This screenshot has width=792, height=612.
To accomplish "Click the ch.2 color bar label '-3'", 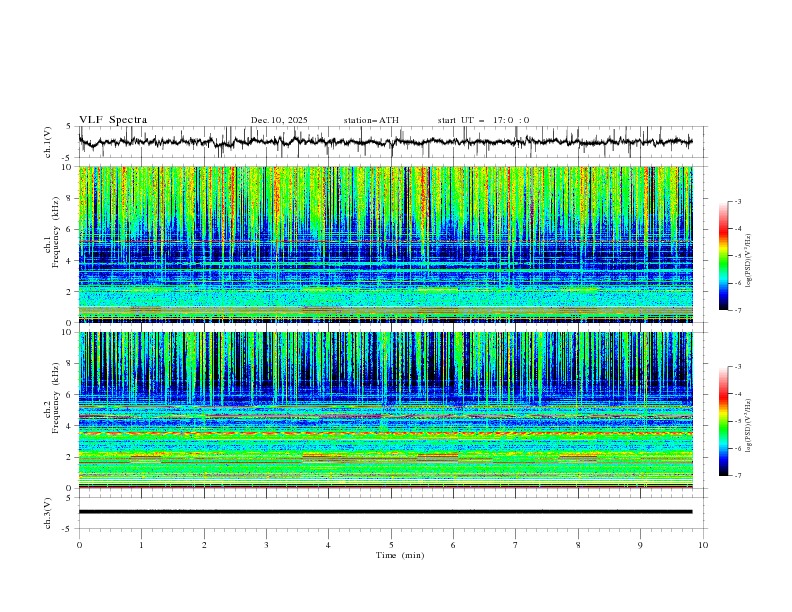I will click(738, 367).
